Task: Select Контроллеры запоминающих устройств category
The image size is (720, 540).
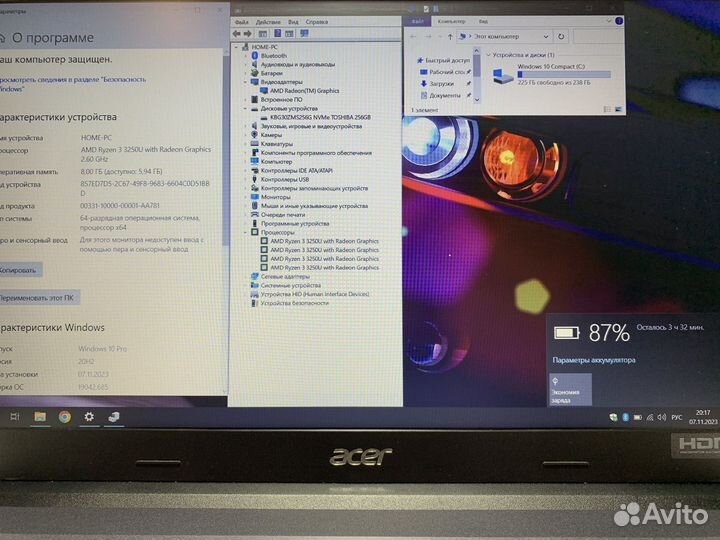Action: click(314, 188)
